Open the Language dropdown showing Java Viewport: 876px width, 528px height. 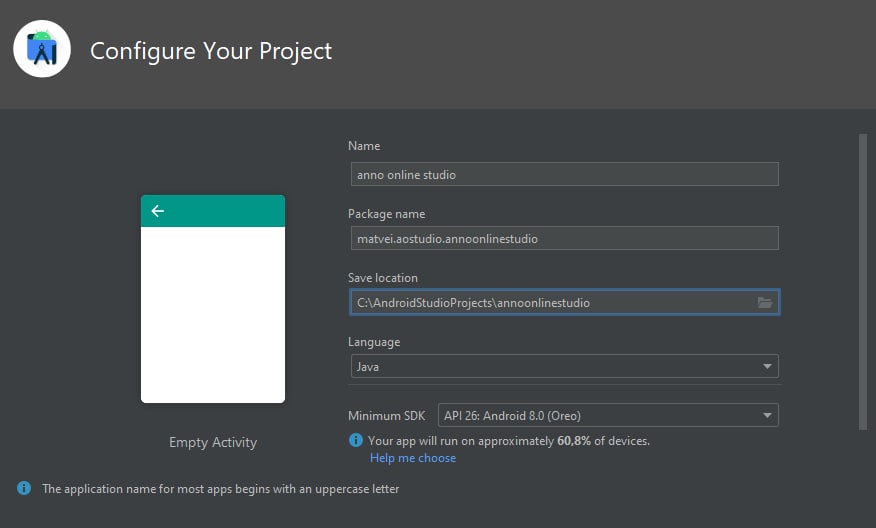(x=564, y=367)
